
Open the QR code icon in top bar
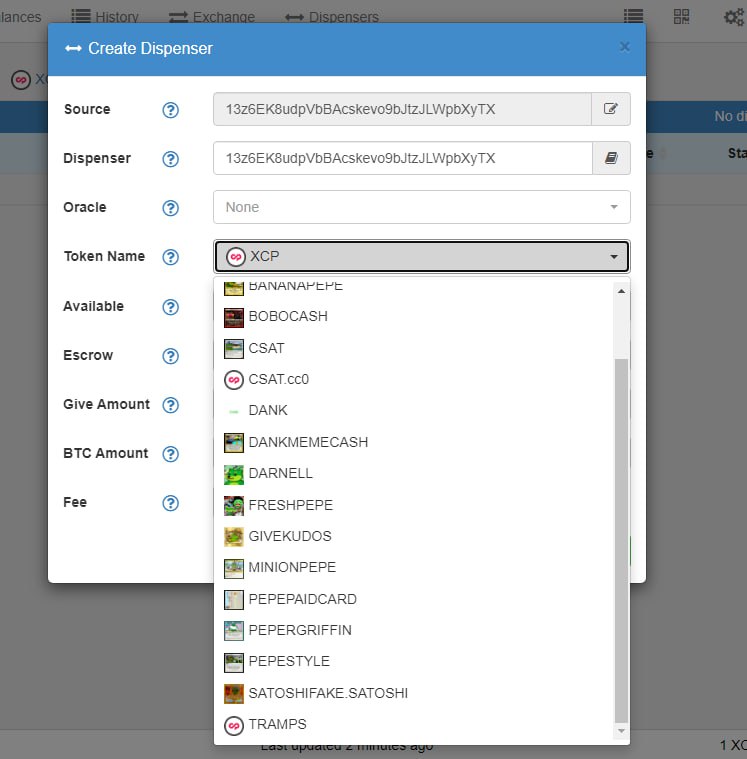(681, 16)
